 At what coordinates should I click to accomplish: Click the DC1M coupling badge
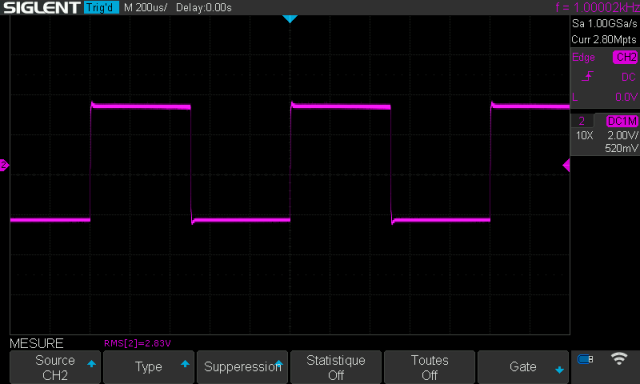[x=622, y=121]
